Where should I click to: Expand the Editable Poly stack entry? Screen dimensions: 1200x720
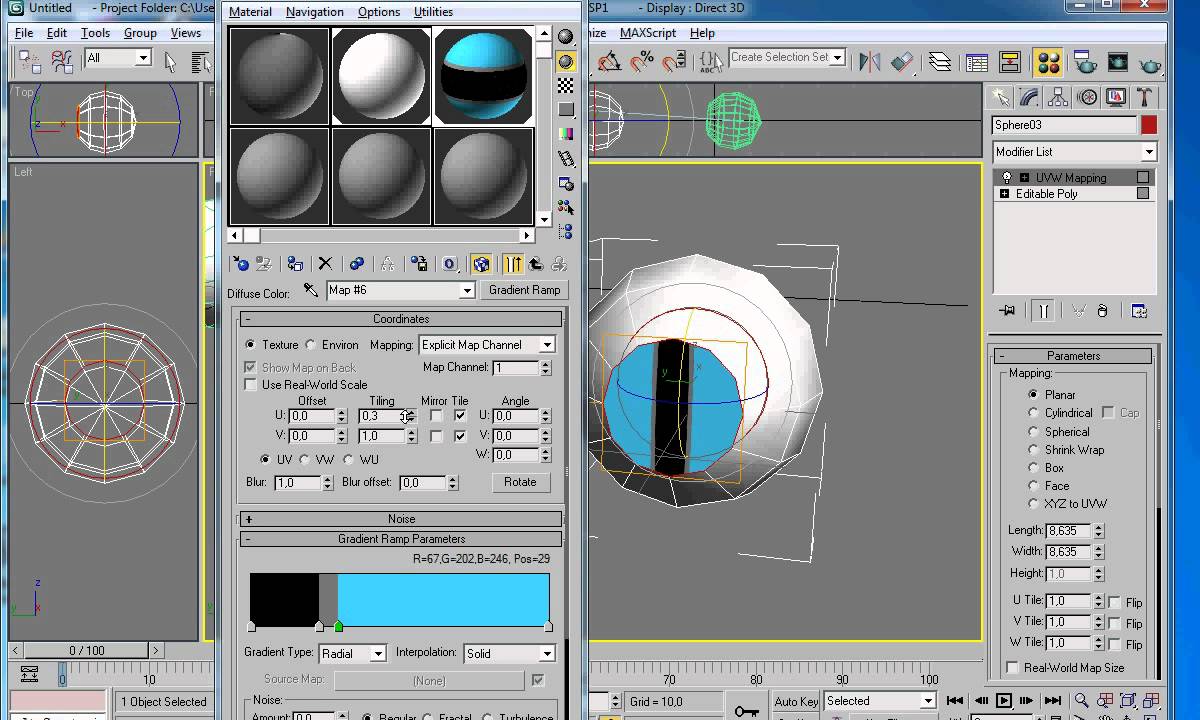tap(1004, 194)
